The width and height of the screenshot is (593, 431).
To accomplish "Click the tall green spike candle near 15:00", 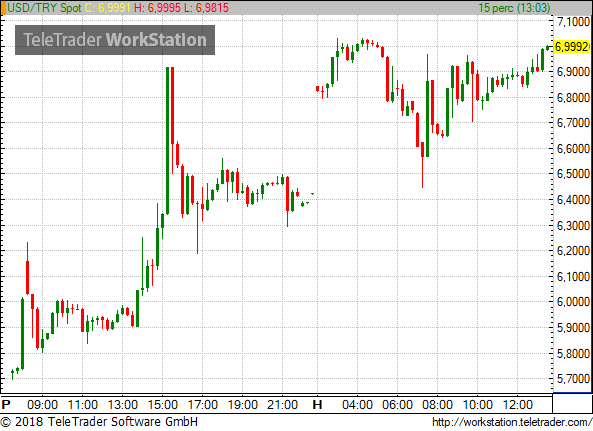I will tap(168, 141).
